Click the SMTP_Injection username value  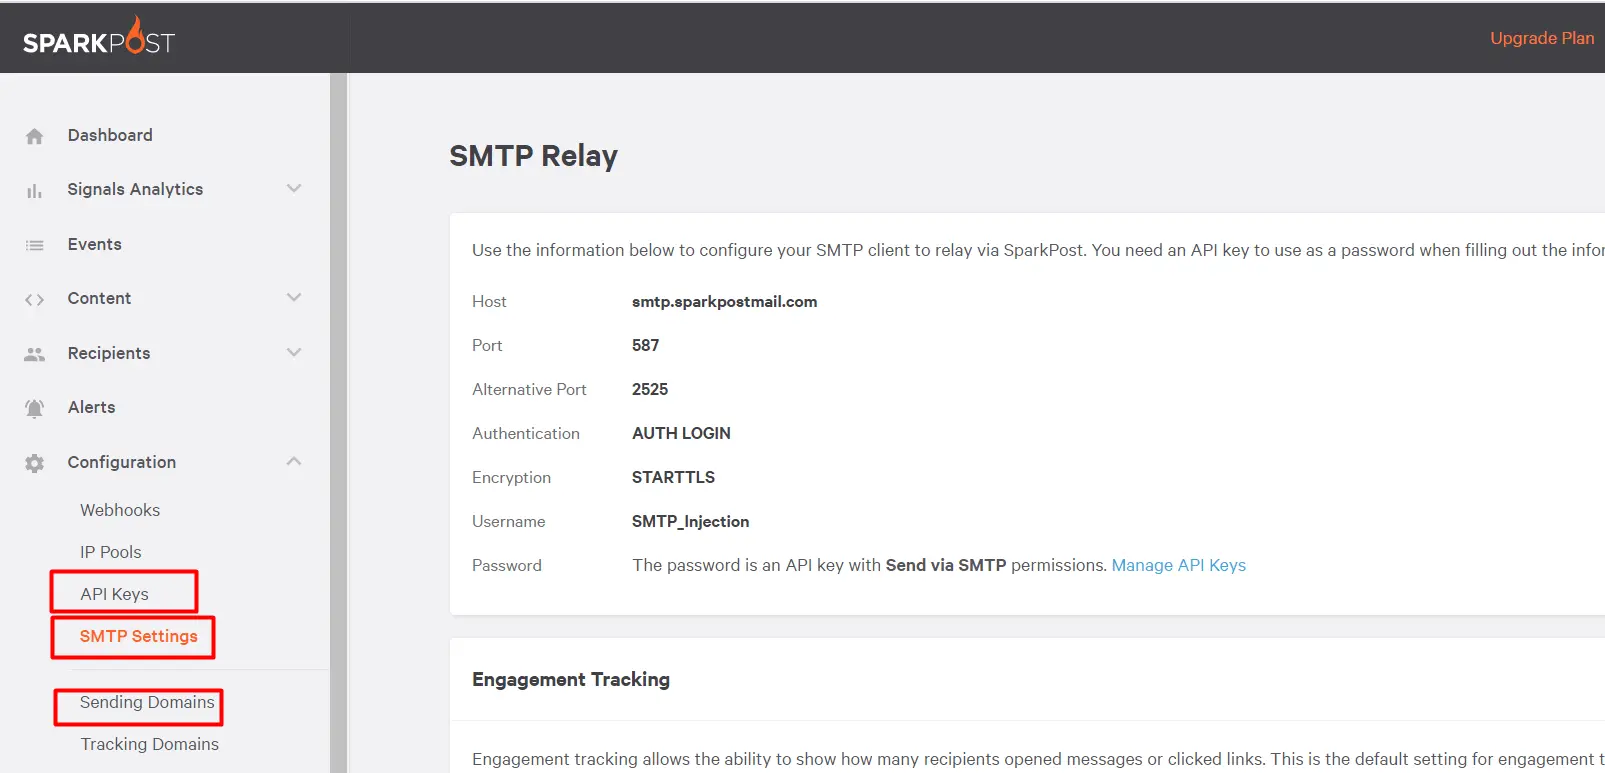point(690,521)
